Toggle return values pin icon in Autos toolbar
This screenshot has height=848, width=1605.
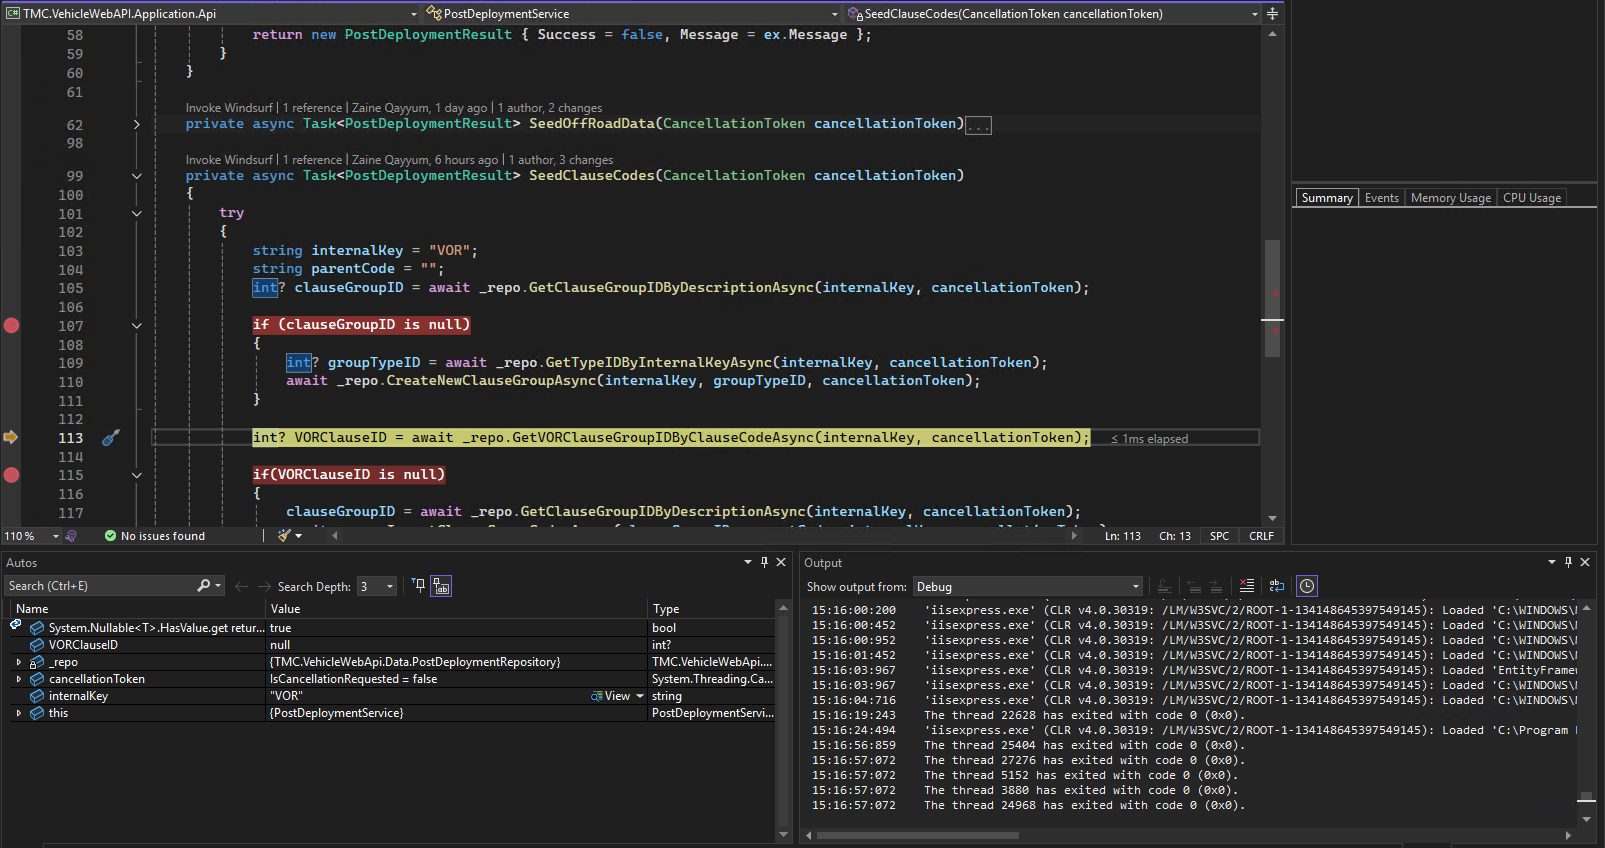tap(418, 585)
